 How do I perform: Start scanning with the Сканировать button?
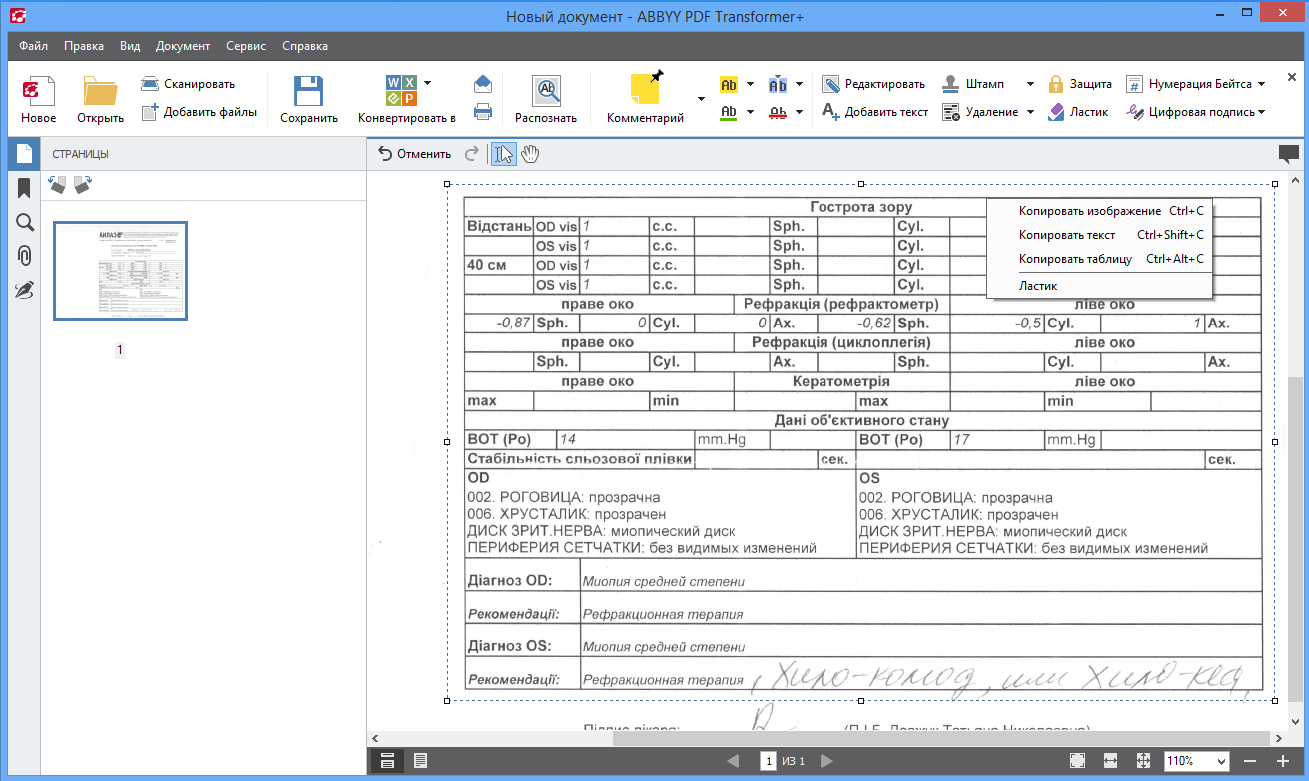pyautogui.click(x=188, y=84)
